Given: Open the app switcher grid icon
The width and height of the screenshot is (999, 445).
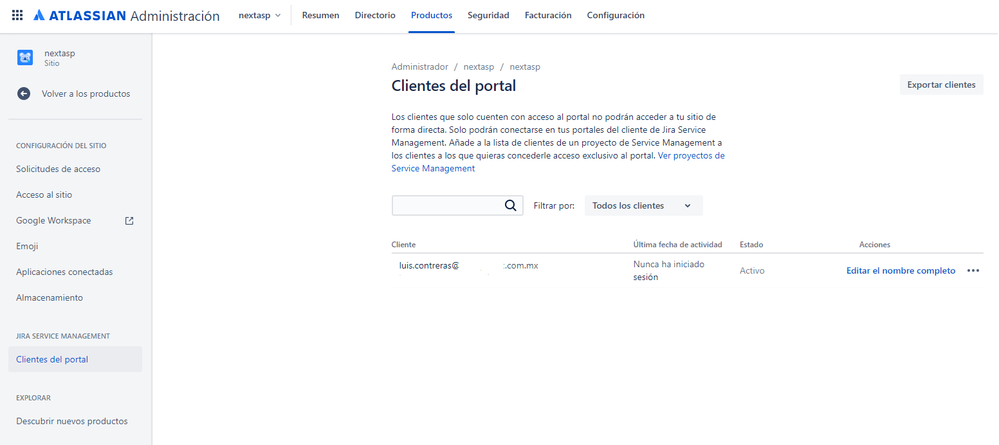Looking at the screenshot, I should click(17, 15).
